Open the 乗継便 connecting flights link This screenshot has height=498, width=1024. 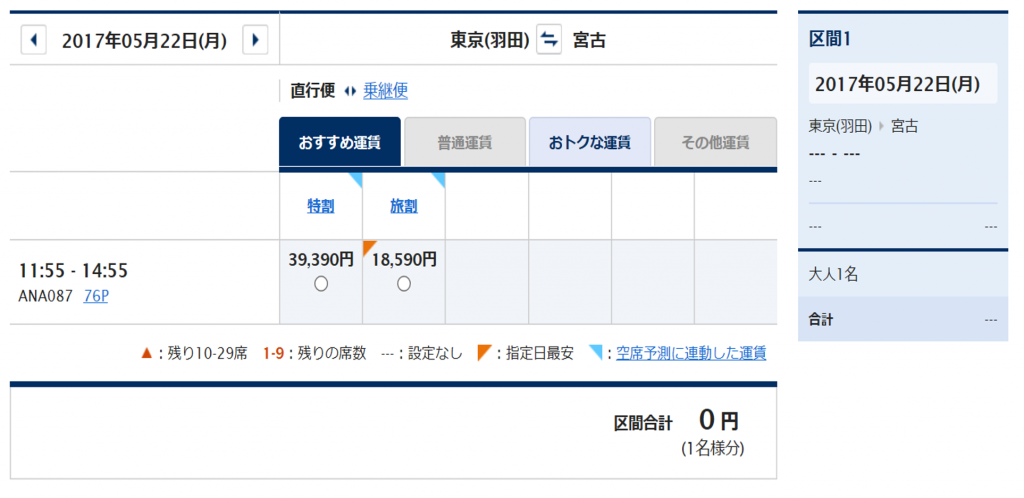385,91
